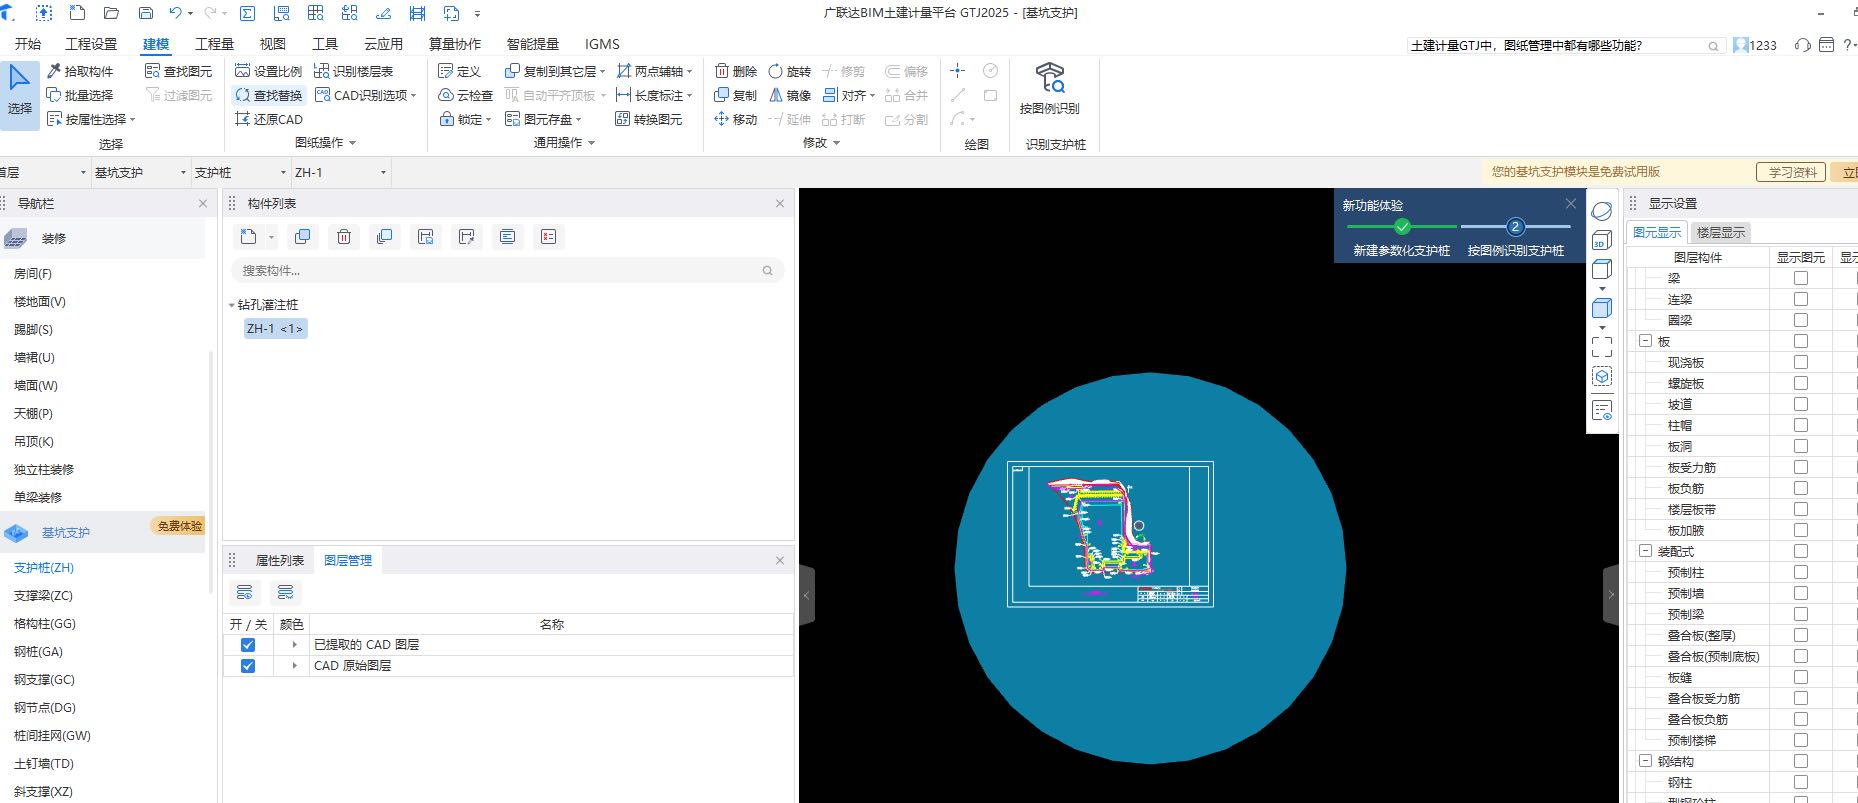Click 查找替换 find and replace
Viewport: 1858px width, 803px height.
[268, 95]
